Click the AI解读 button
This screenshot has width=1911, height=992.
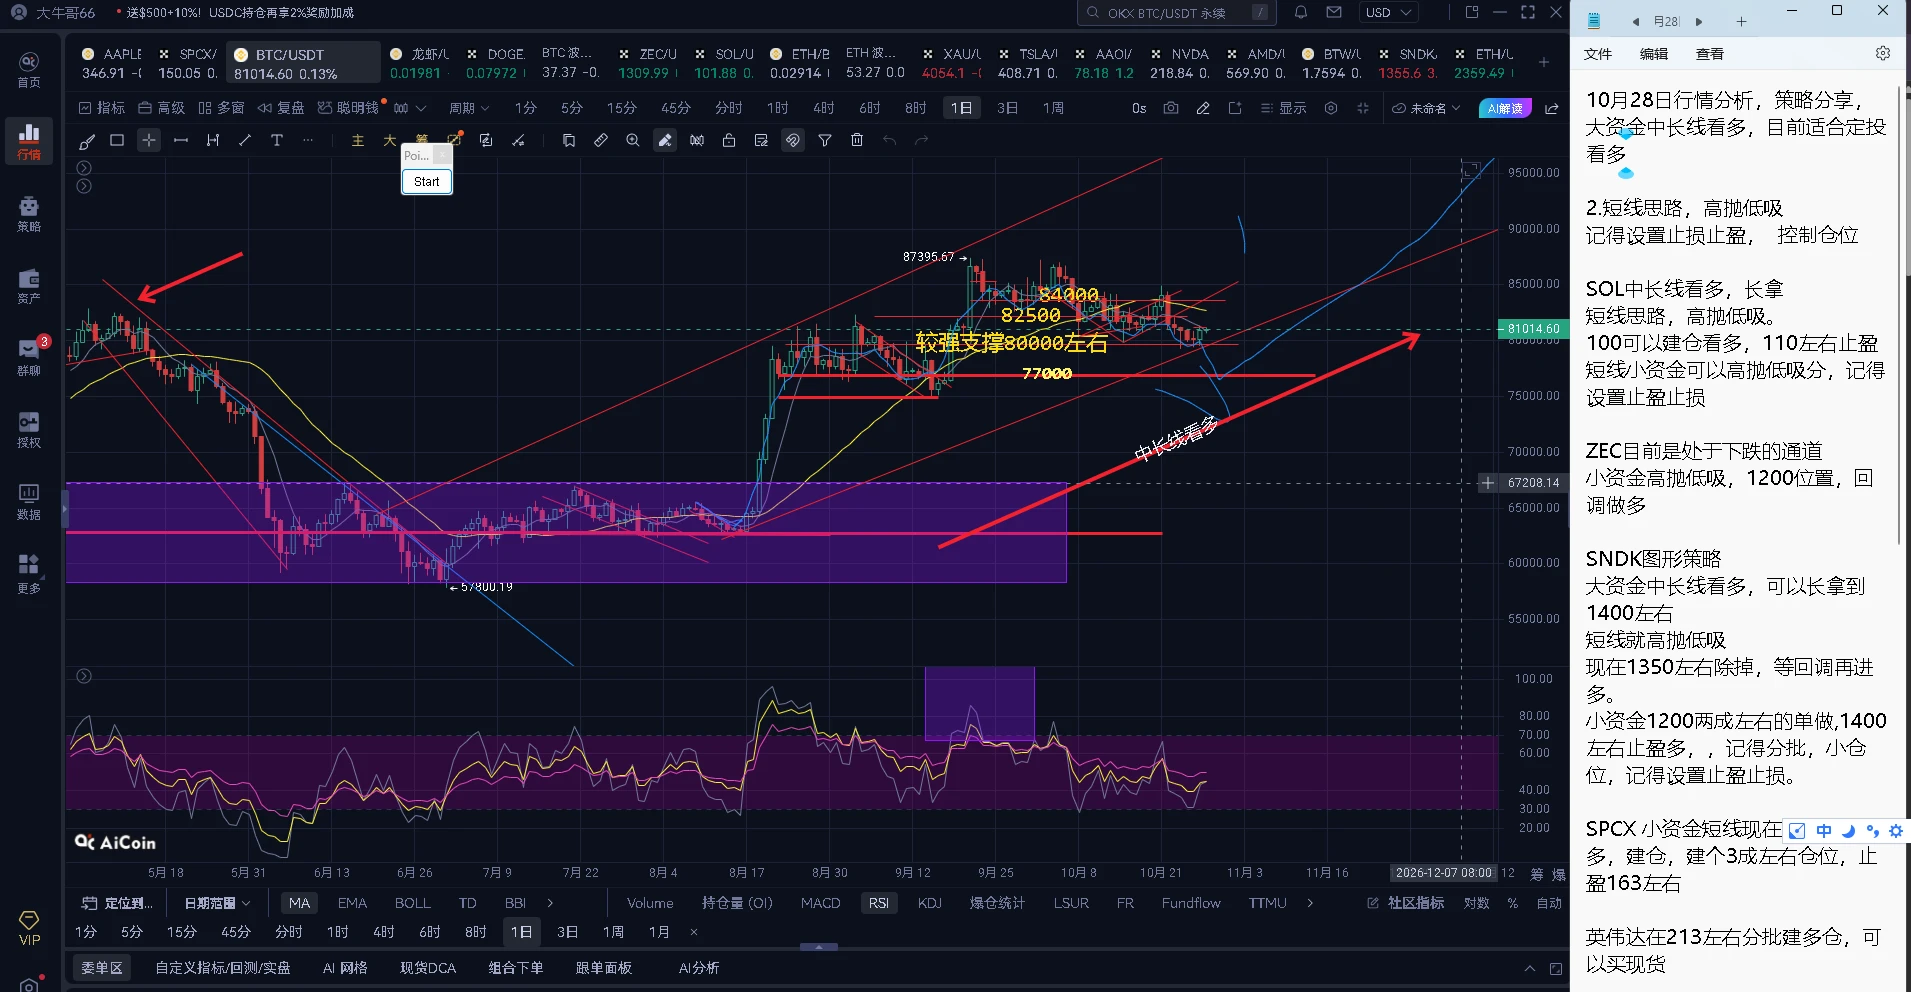(1506, 108)
